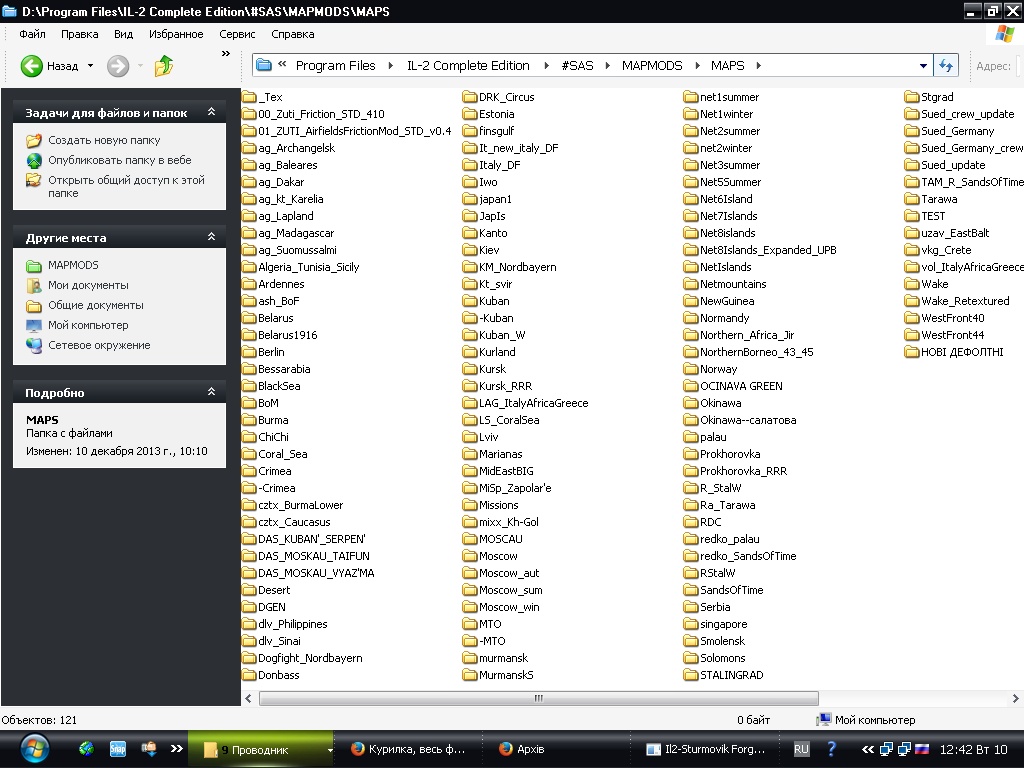Select the Wake_Retextured folder icon
The width and height of the screenshot is (1024, 768).
(912, 301)
